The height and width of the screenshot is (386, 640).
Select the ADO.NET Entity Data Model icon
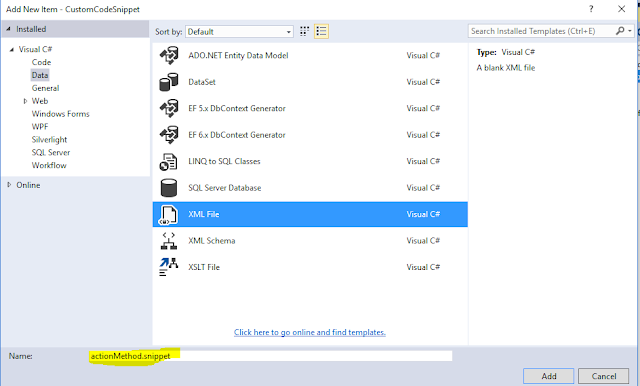coord(169,55)
